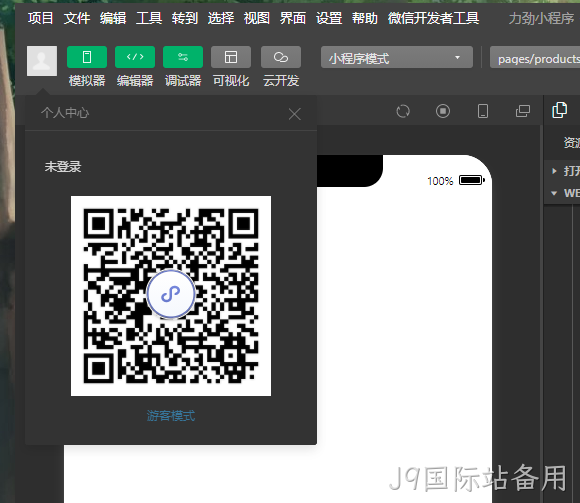This screenshot has width=580, height=503.
Task: Click the detach simulator window icon
Action: coord(523,111)
